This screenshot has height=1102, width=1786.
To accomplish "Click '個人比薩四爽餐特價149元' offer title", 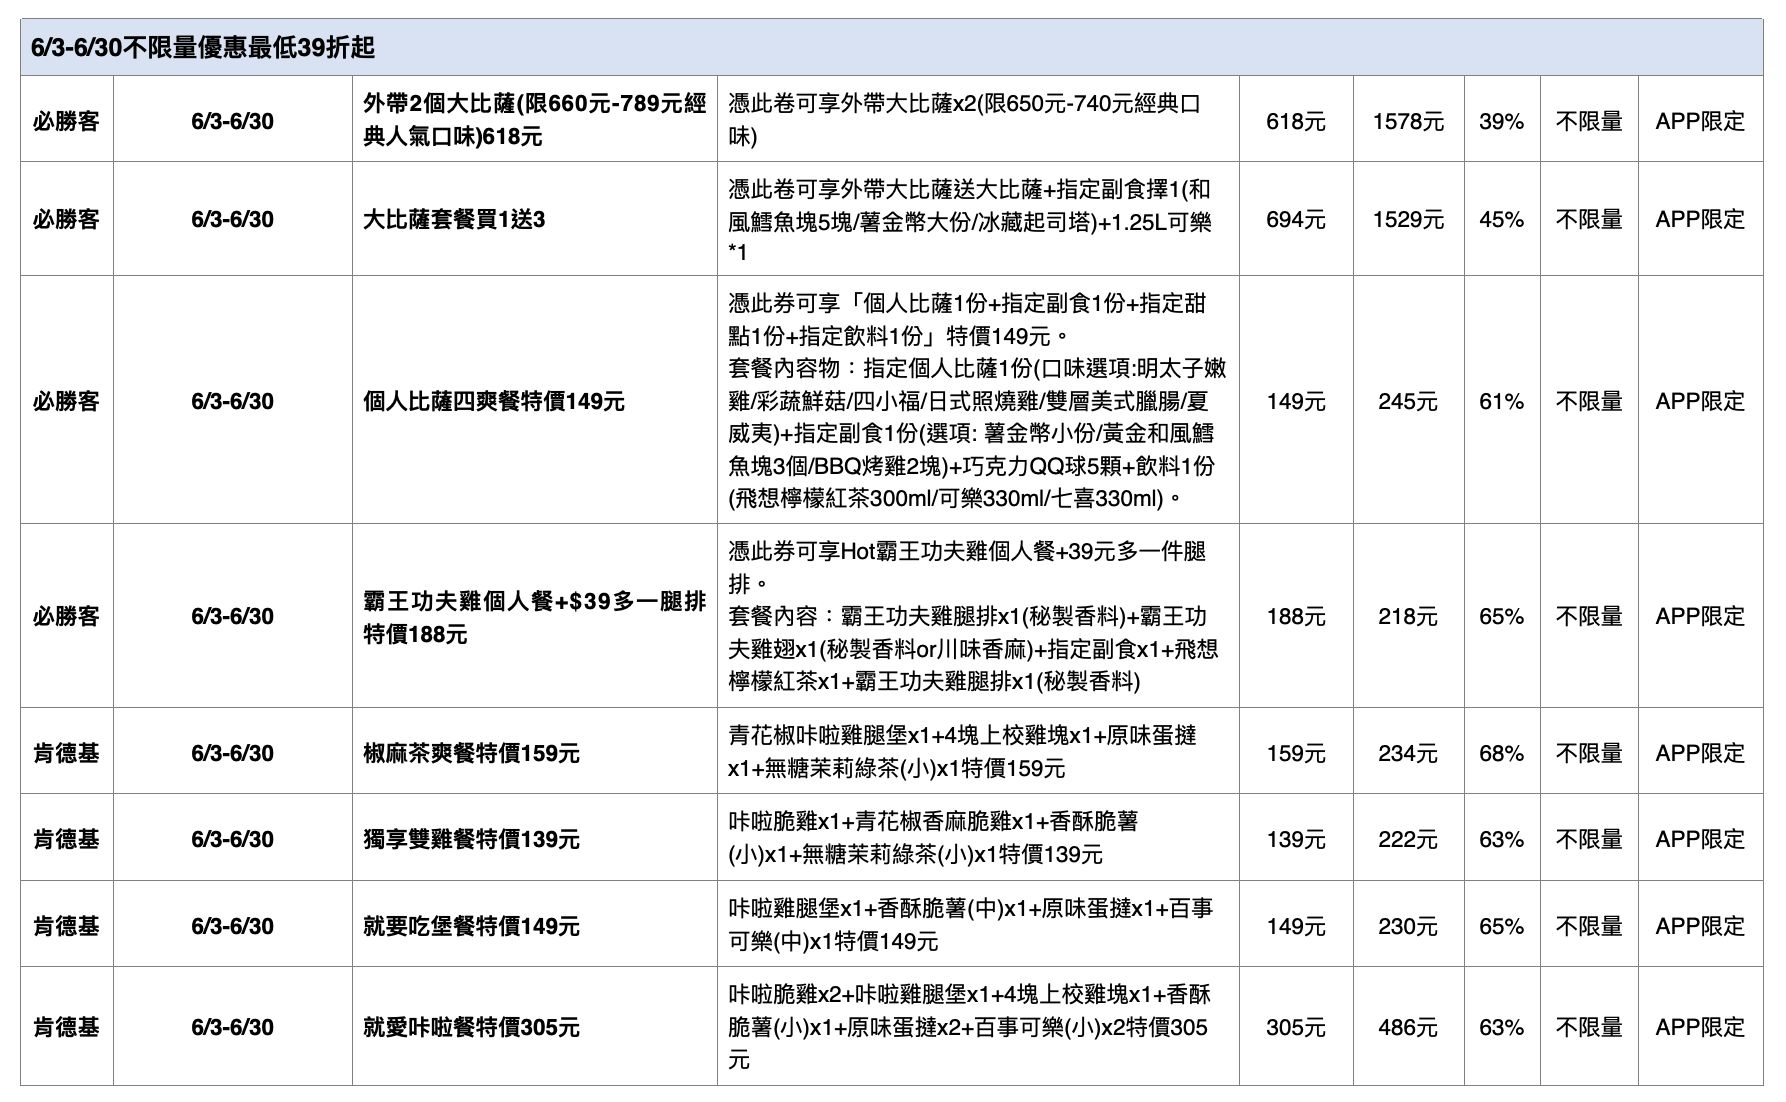I will point(494,401).
